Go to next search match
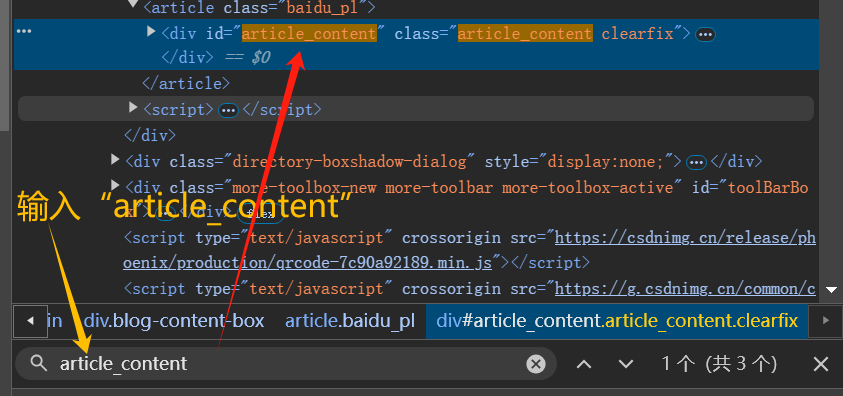Image resolution: width=843 pixels, height=396 pixels. coord(626,364)
